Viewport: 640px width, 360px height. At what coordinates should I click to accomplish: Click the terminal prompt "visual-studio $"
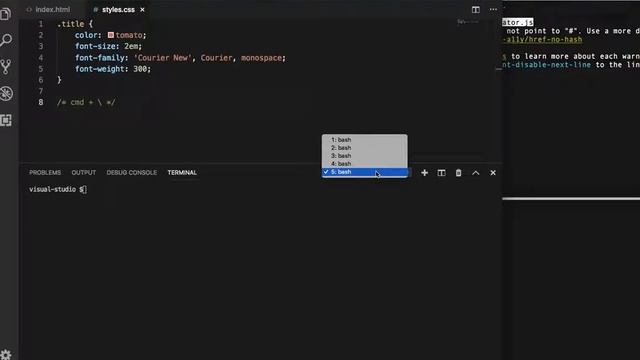tap(56, 189)
